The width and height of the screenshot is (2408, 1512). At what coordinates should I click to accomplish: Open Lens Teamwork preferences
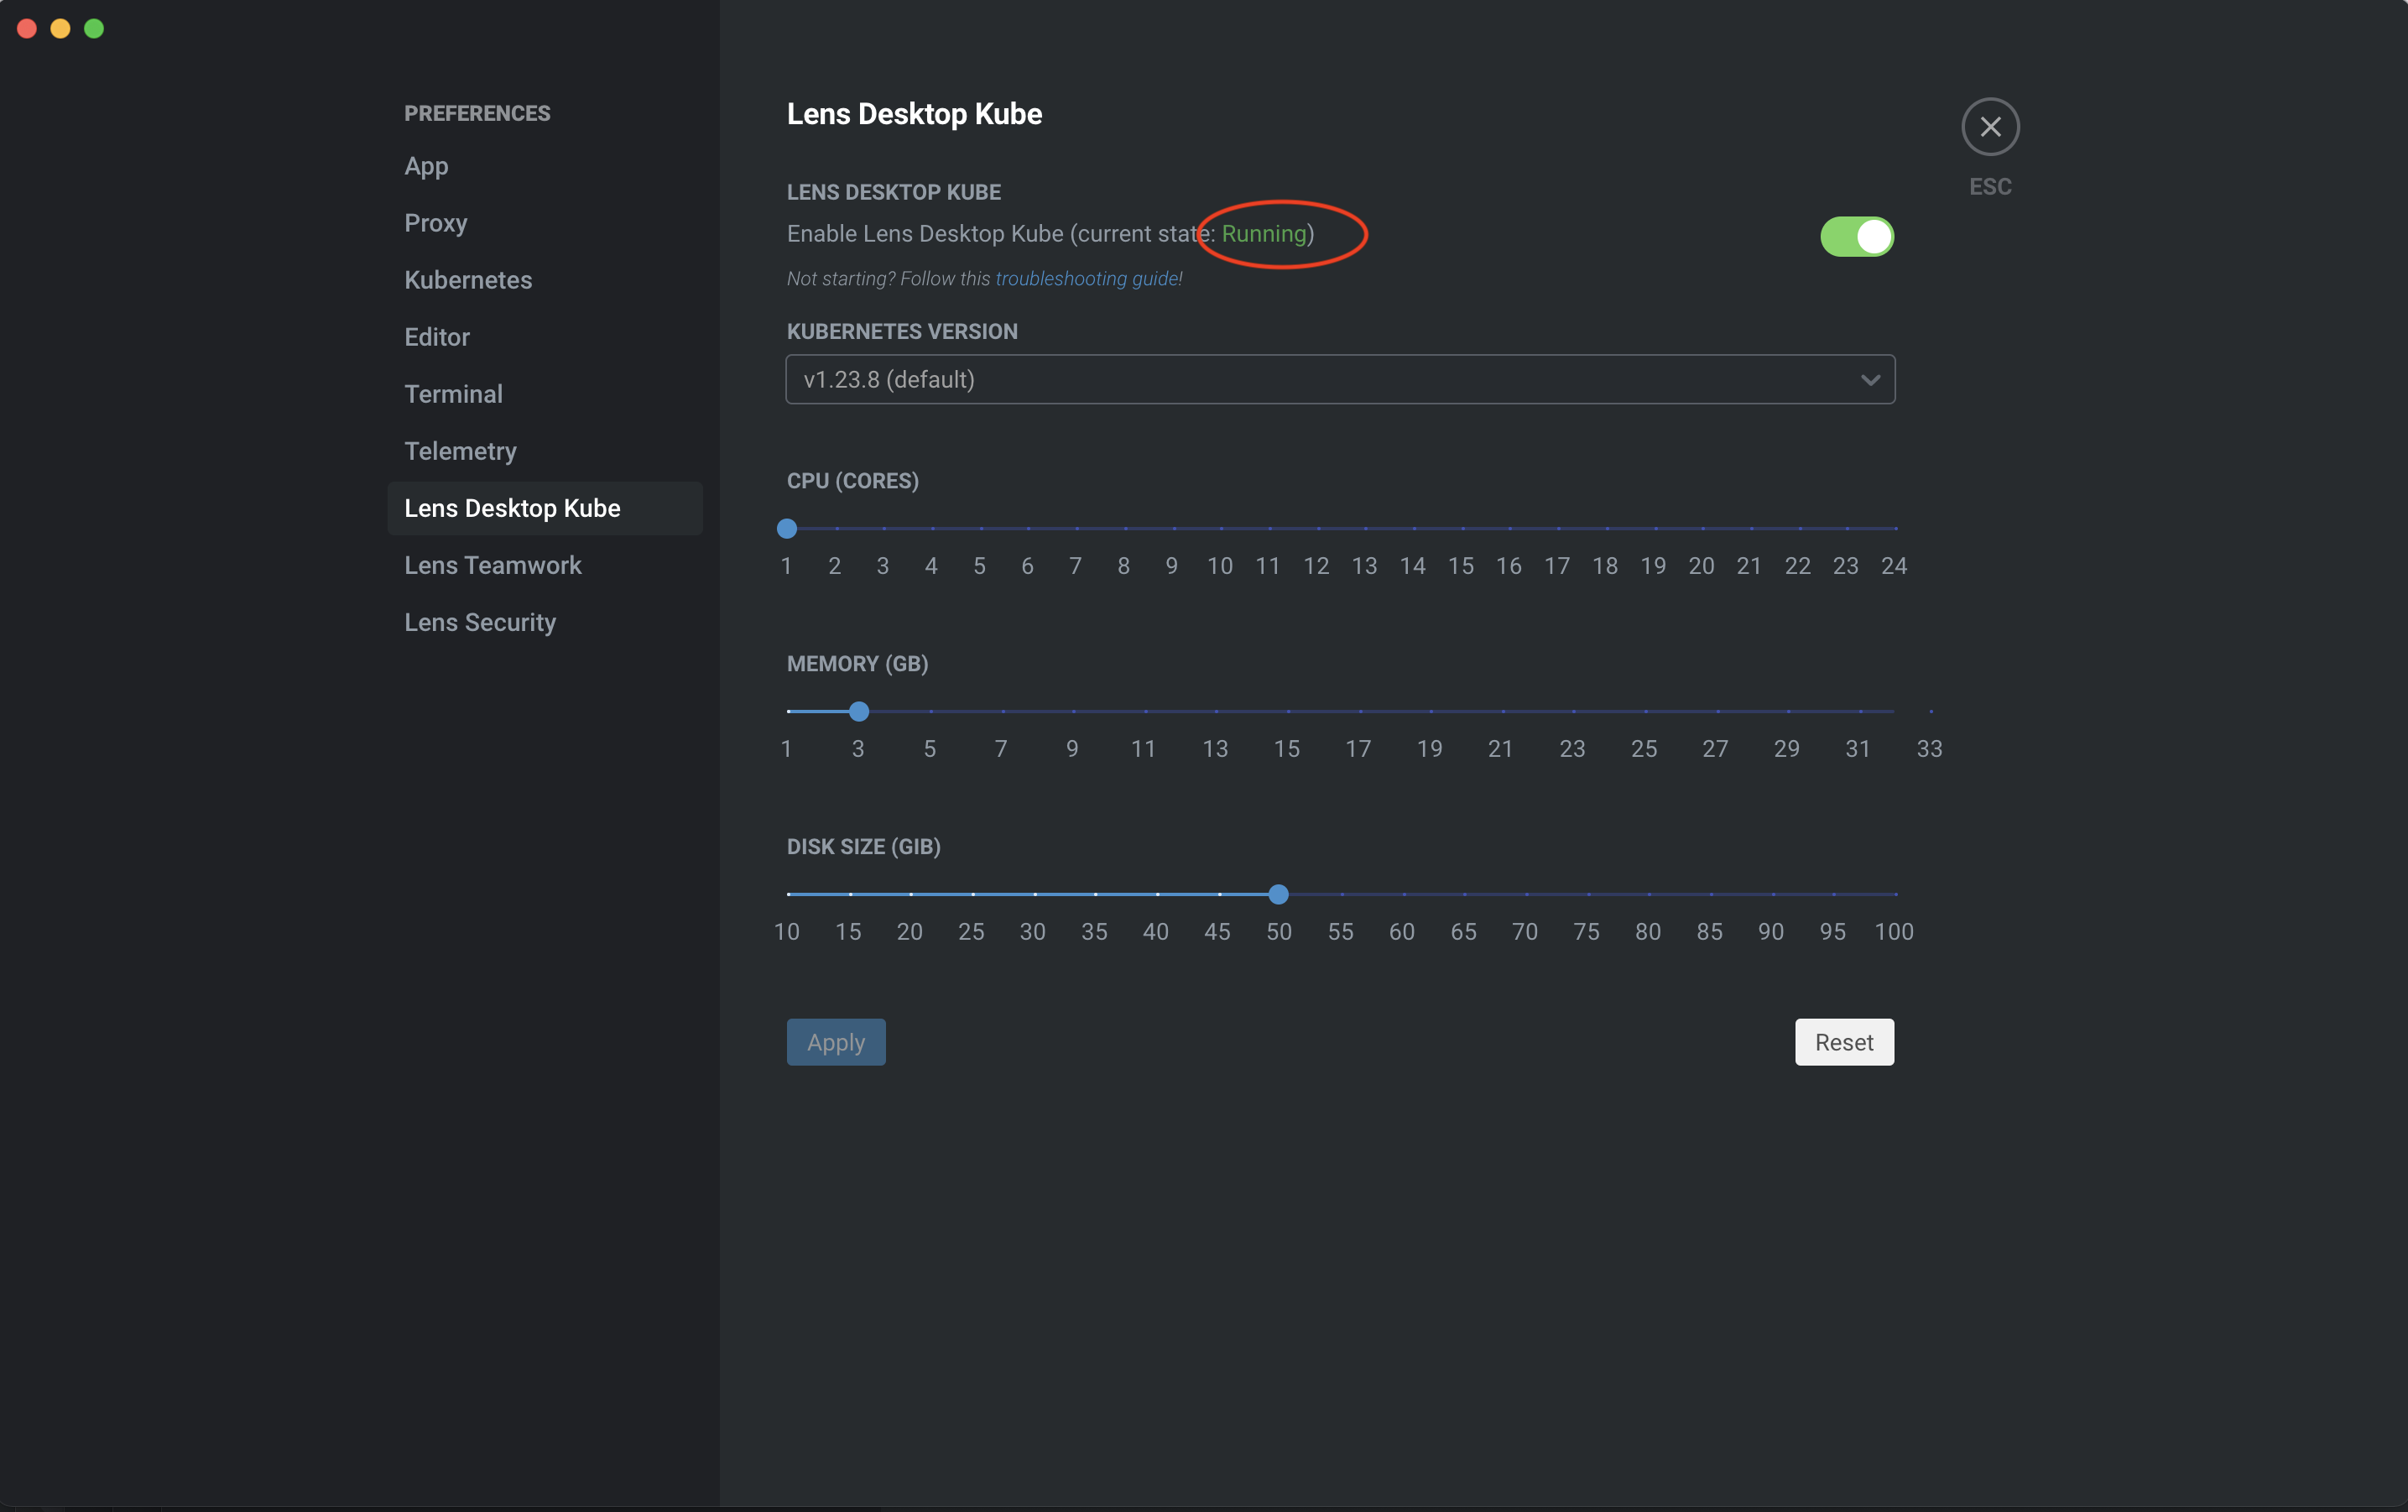click(x=492, y=565)
